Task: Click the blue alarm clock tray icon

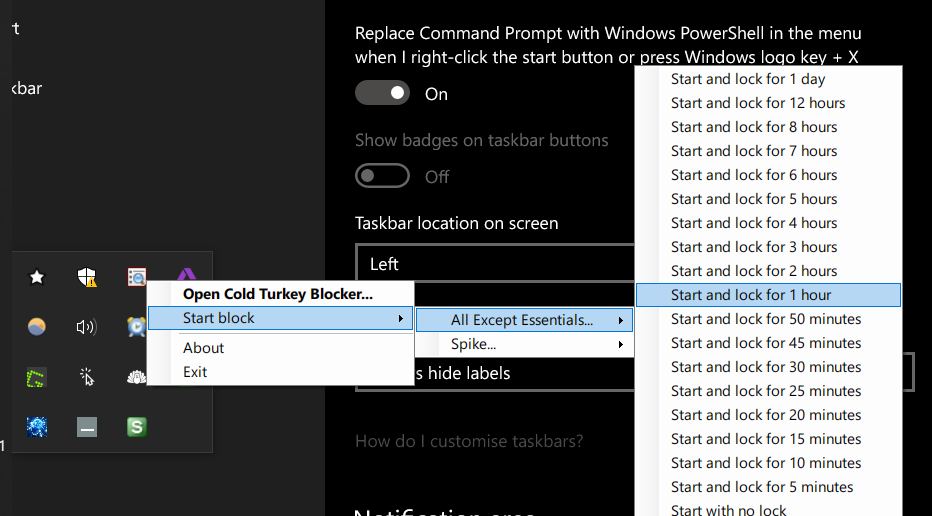Action: pos(136,326)
